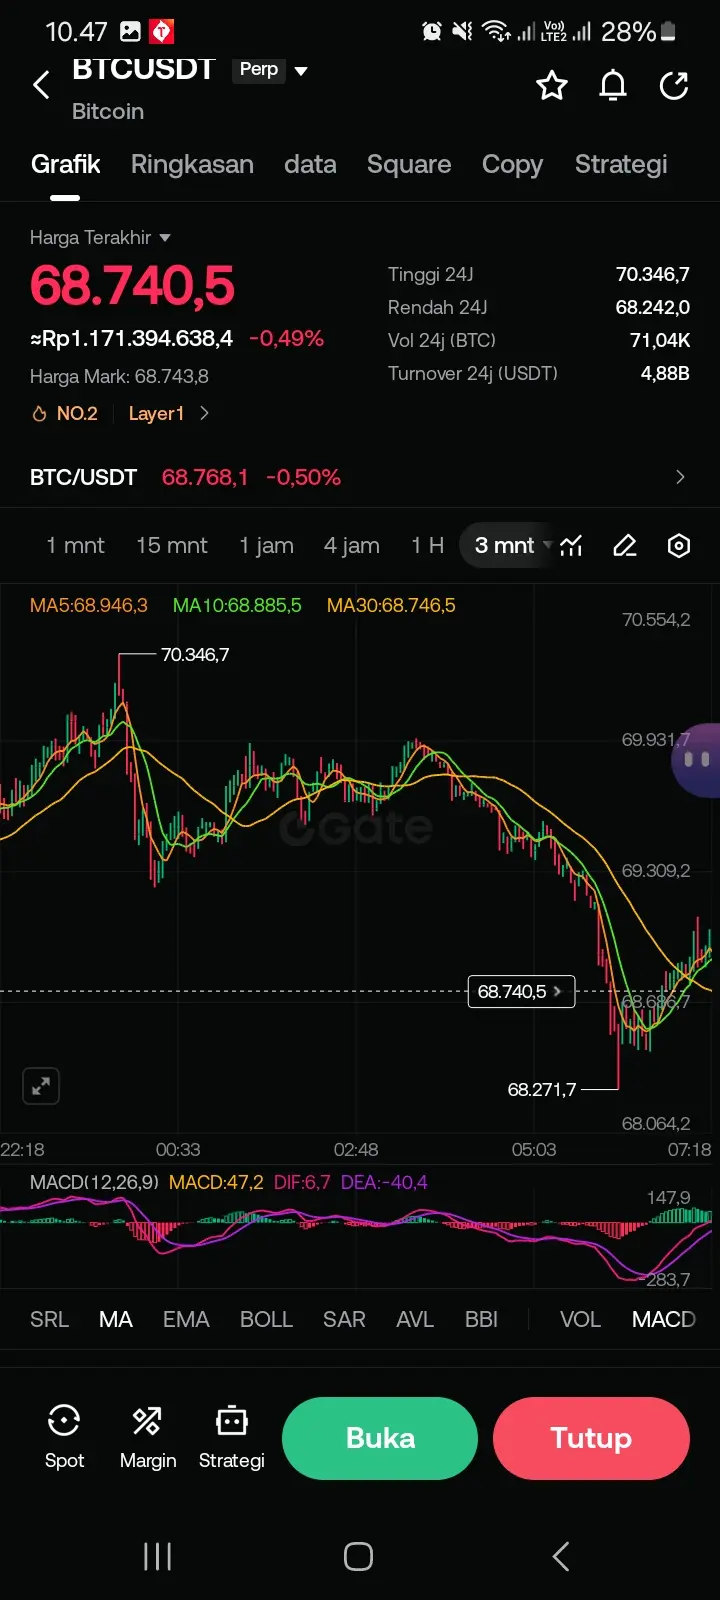Toggle the VOL sub-indicator
This screenshot has width=720, height=1600.
point(580,1319)
